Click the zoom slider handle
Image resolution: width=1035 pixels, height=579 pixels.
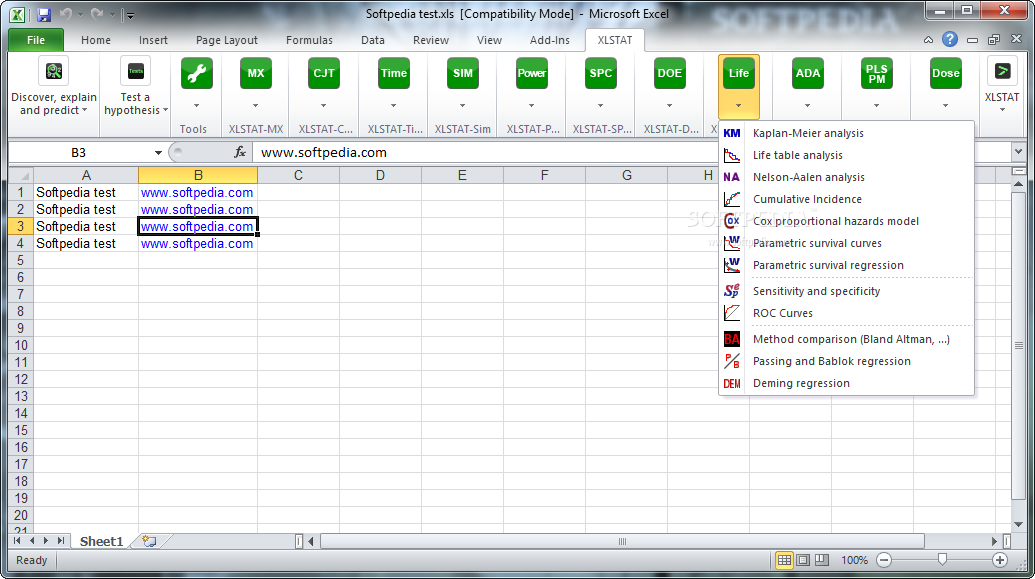942,561
